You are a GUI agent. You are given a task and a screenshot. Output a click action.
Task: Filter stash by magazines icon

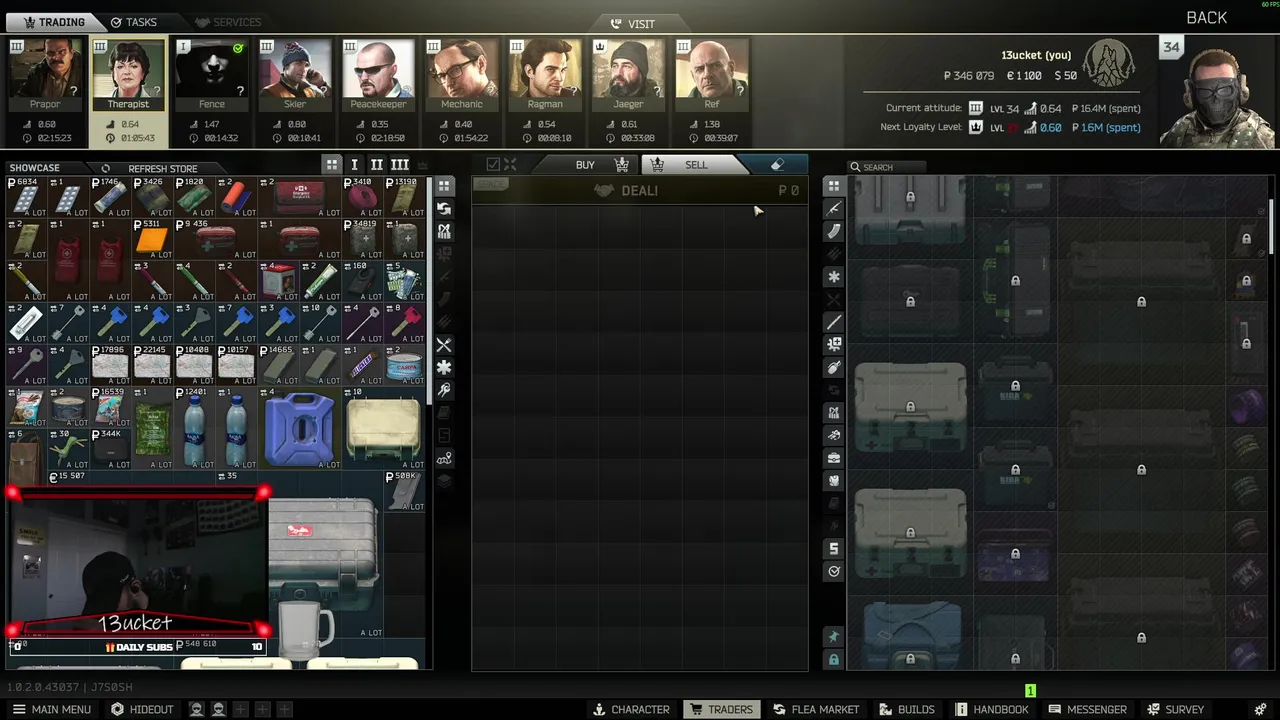(x=834, y=231)
